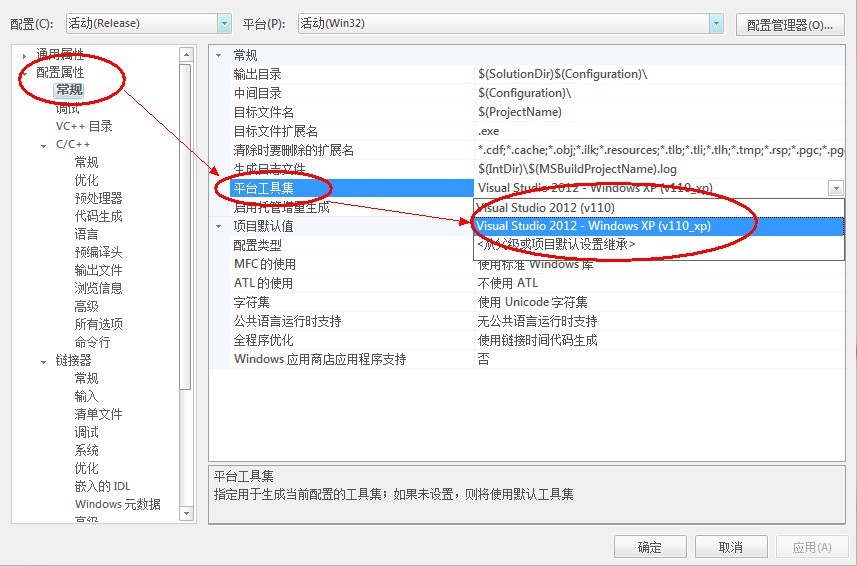The height and width of the screenshot is (566, 857).
Task: Expand the 通用属性 tree node
Action: [24, 56]
